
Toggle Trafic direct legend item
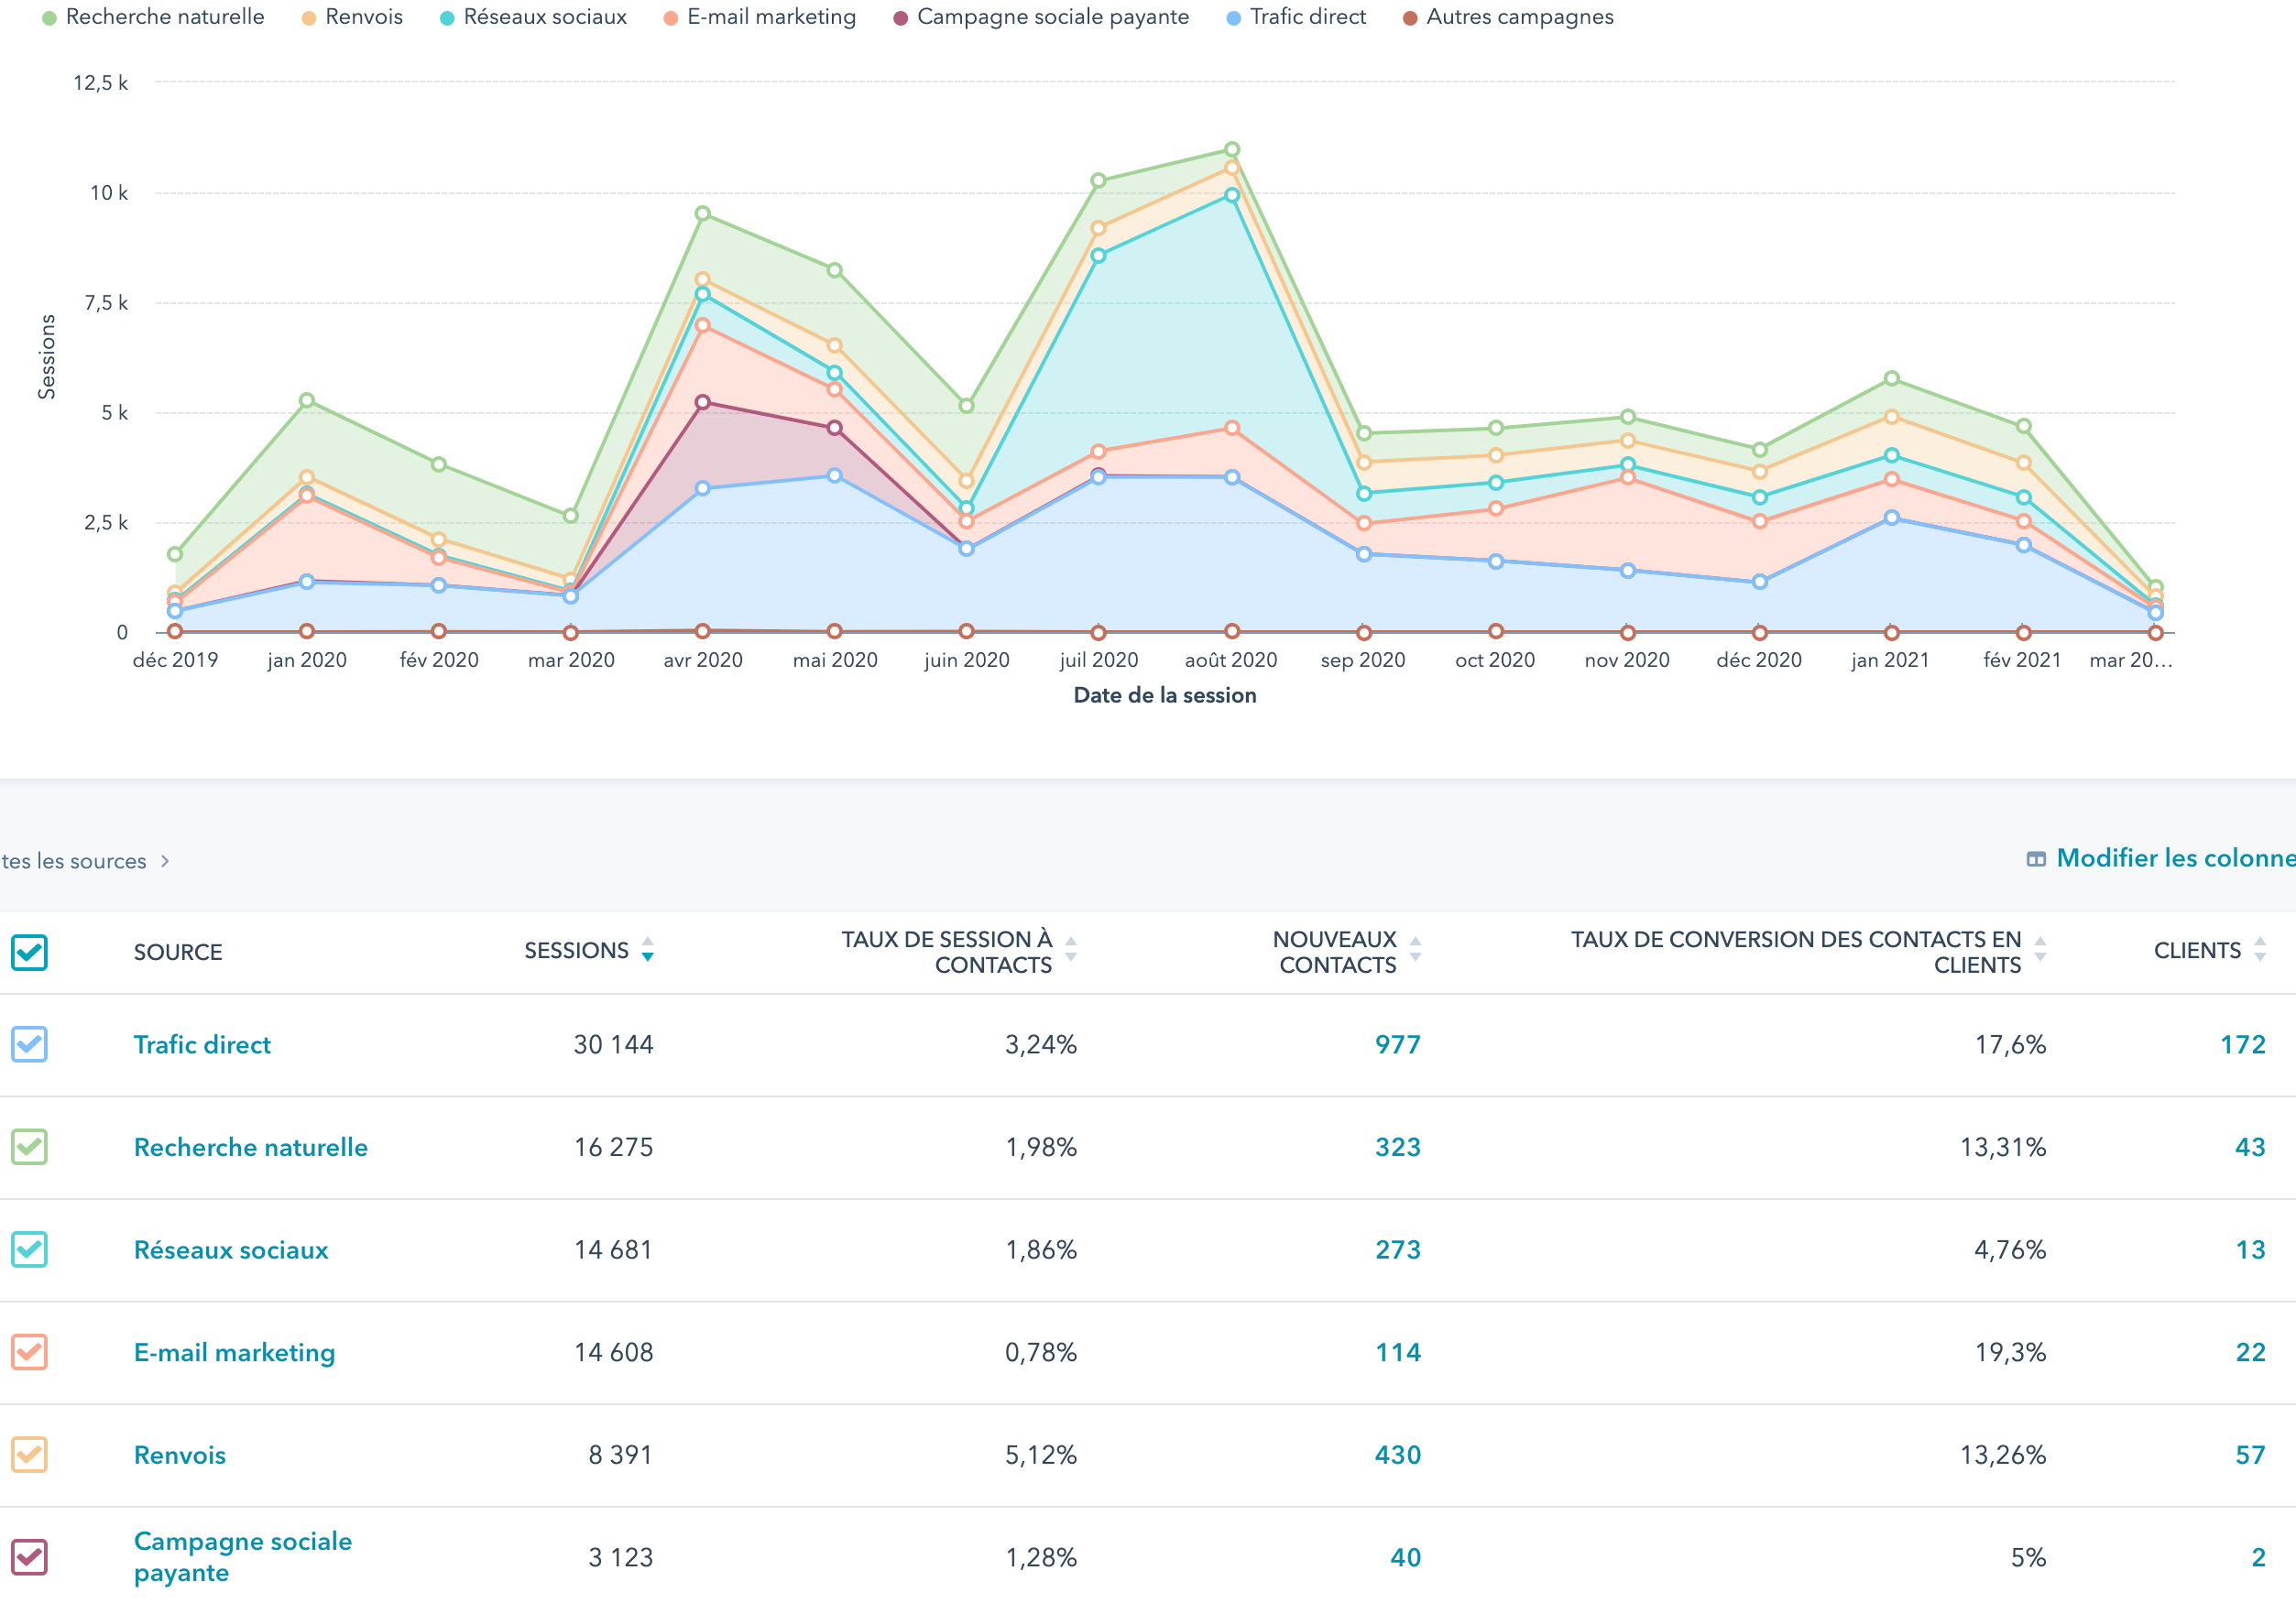coord(1296,17)
